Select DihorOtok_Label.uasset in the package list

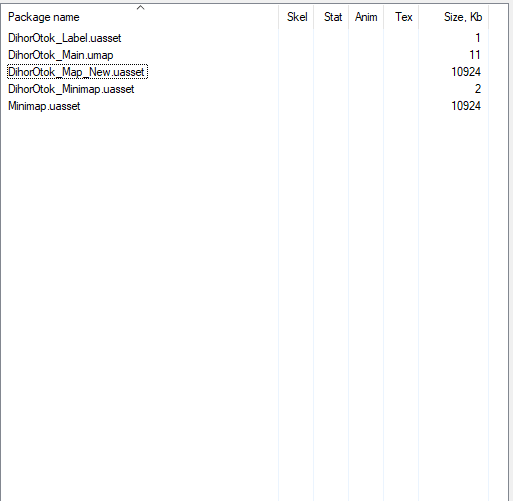point(65,38)
